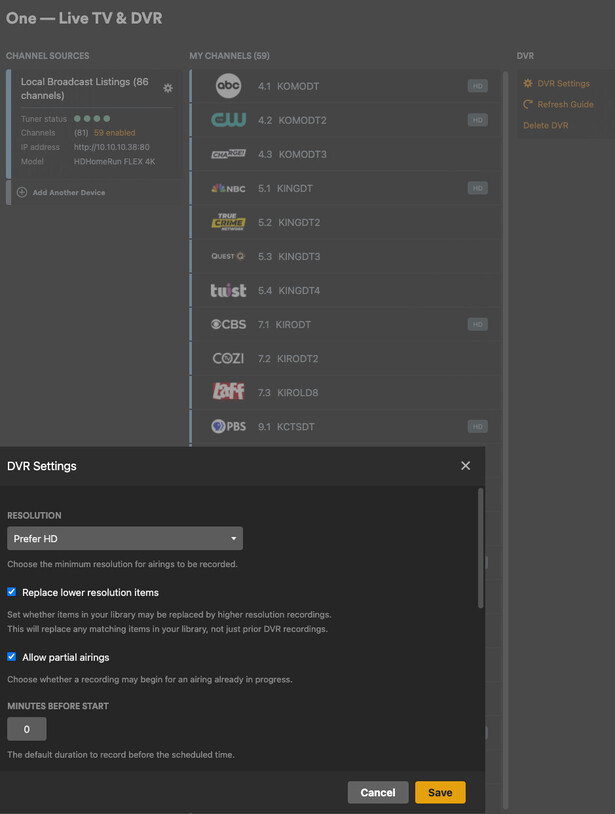Viewport: 615px width, 814px height.
Task: Click the HDHomeRun FLEX 4K model text
Action: pos(114,161)
